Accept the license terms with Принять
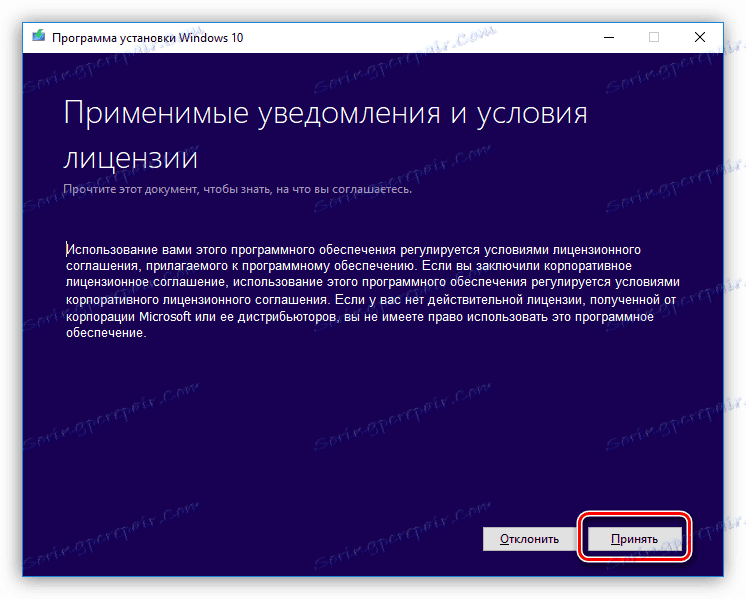This screenshot has height=599, width=746. [634, 539]
